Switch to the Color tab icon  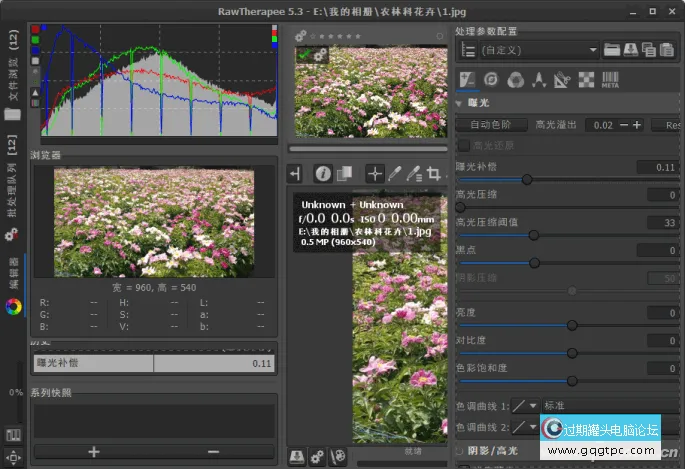pyautogui.click(x=514, y=80)
